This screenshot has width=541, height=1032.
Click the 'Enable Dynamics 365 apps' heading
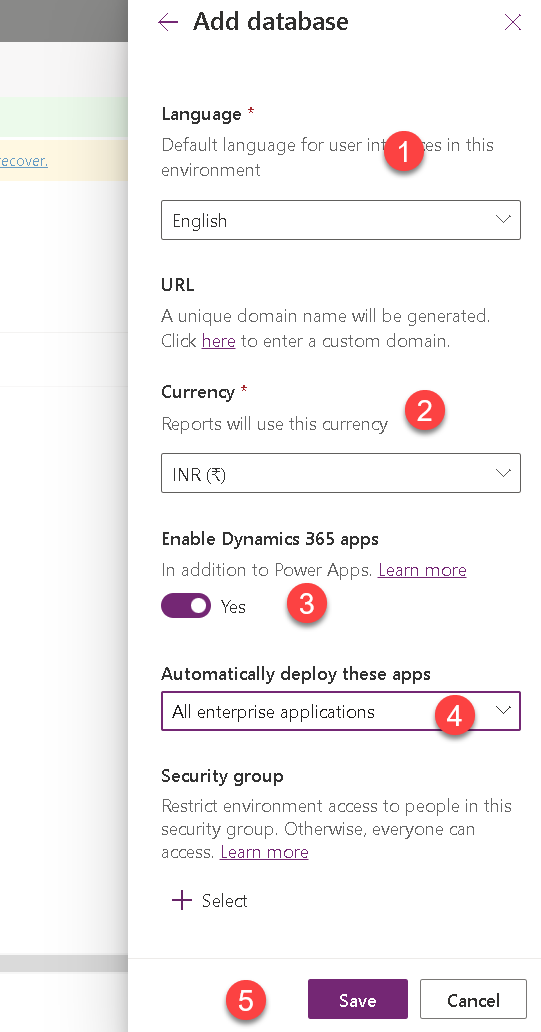270,539
